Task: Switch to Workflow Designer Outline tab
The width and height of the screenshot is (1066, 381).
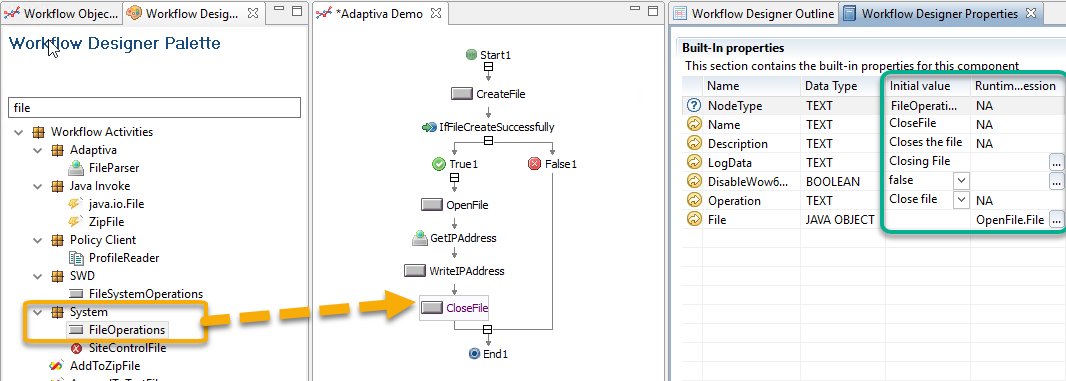Action: click(754, 14)
